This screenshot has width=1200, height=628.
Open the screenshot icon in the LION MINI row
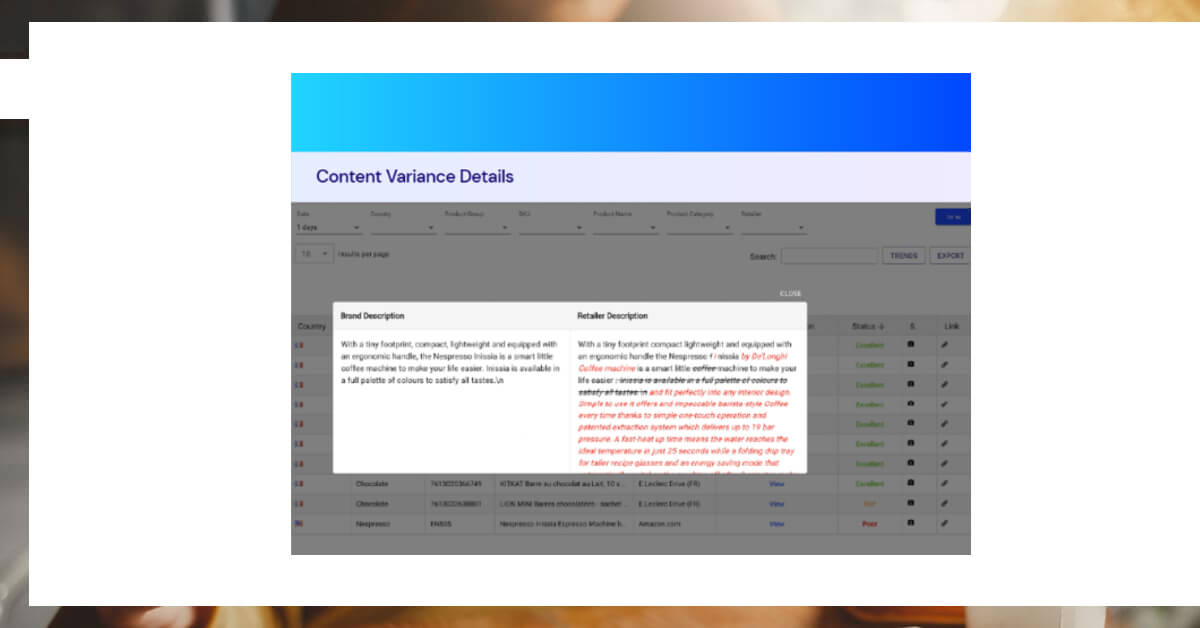[x=910, y=503]
